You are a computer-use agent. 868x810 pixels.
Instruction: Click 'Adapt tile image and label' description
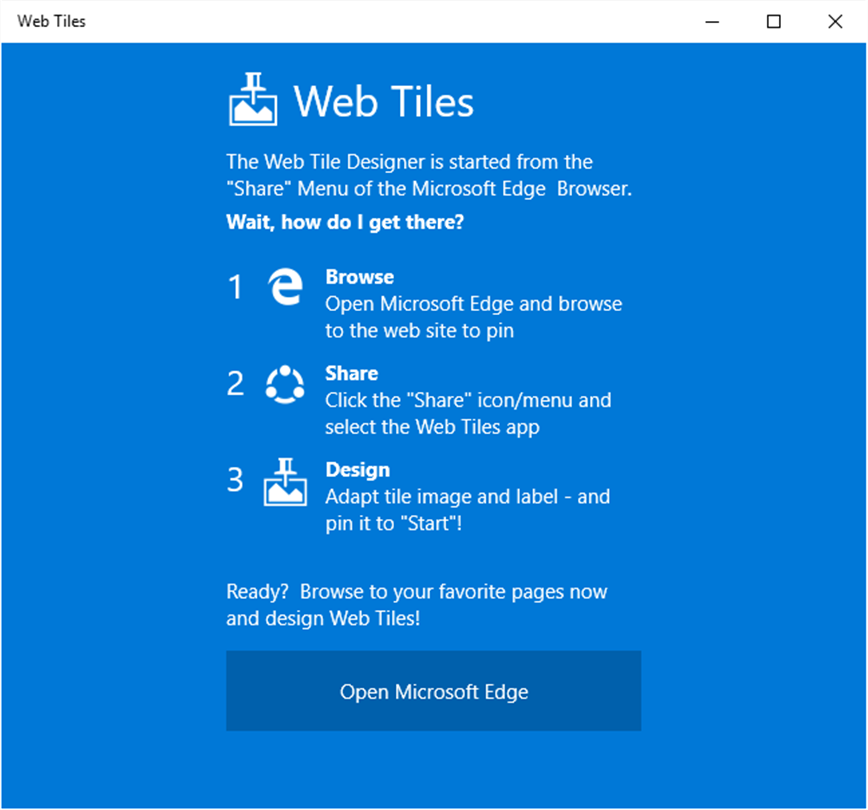pyautogui.click(x=468, y=509)
